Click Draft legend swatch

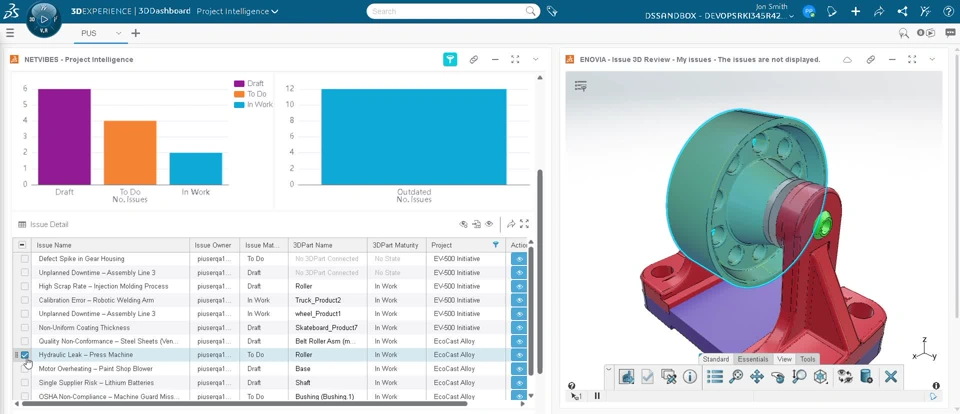[239, 83]
